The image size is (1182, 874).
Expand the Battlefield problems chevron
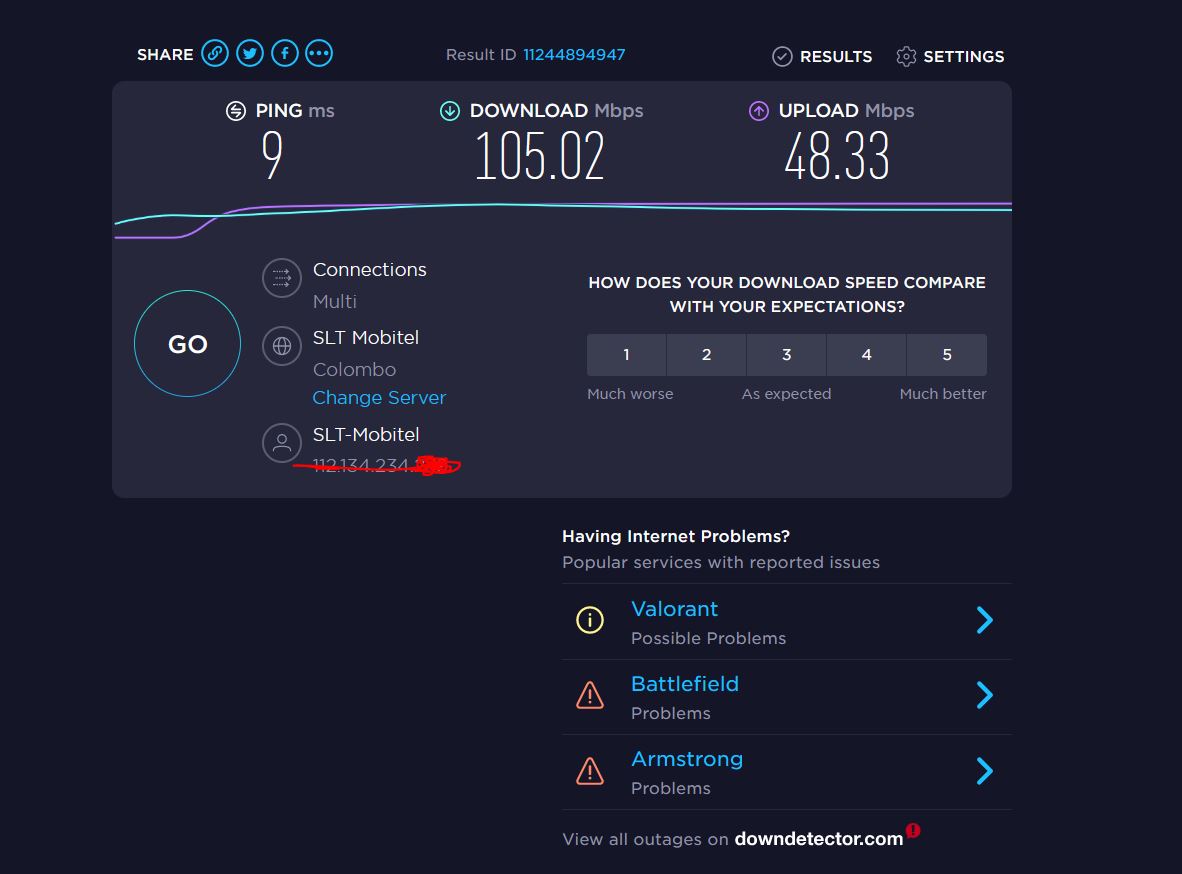984,695
